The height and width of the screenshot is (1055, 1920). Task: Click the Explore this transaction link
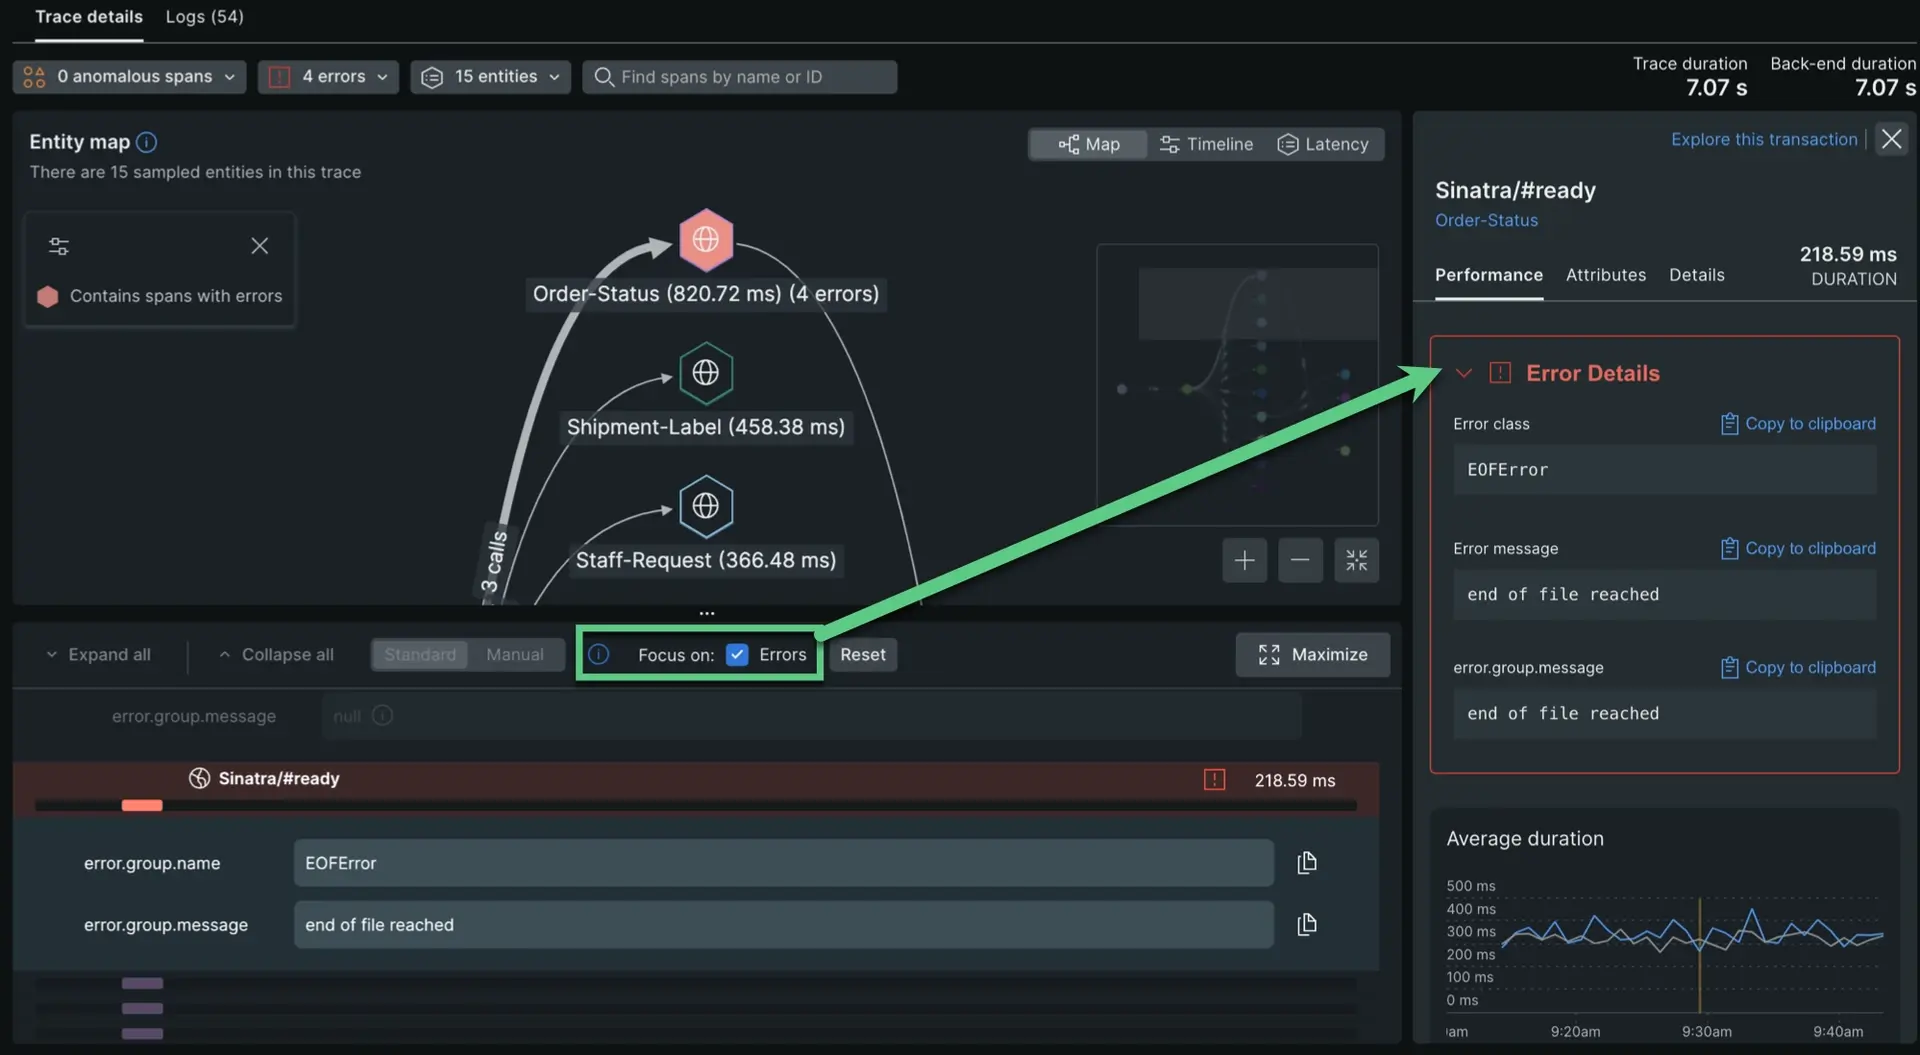[x=1764, y=139]
